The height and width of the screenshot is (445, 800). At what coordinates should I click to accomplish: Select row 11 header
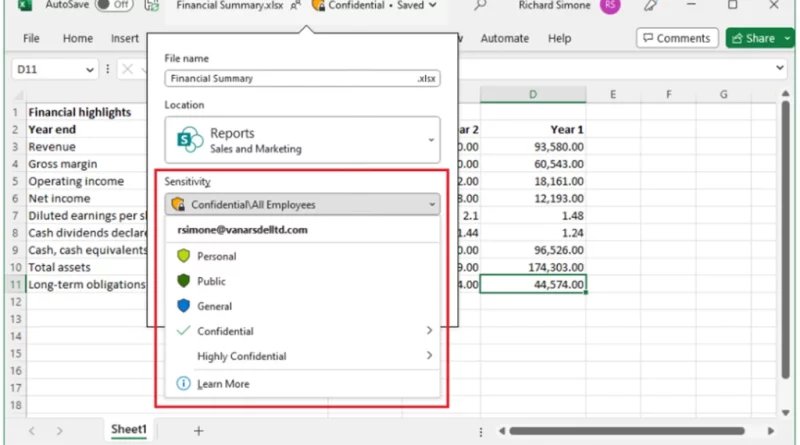point(16,285)
